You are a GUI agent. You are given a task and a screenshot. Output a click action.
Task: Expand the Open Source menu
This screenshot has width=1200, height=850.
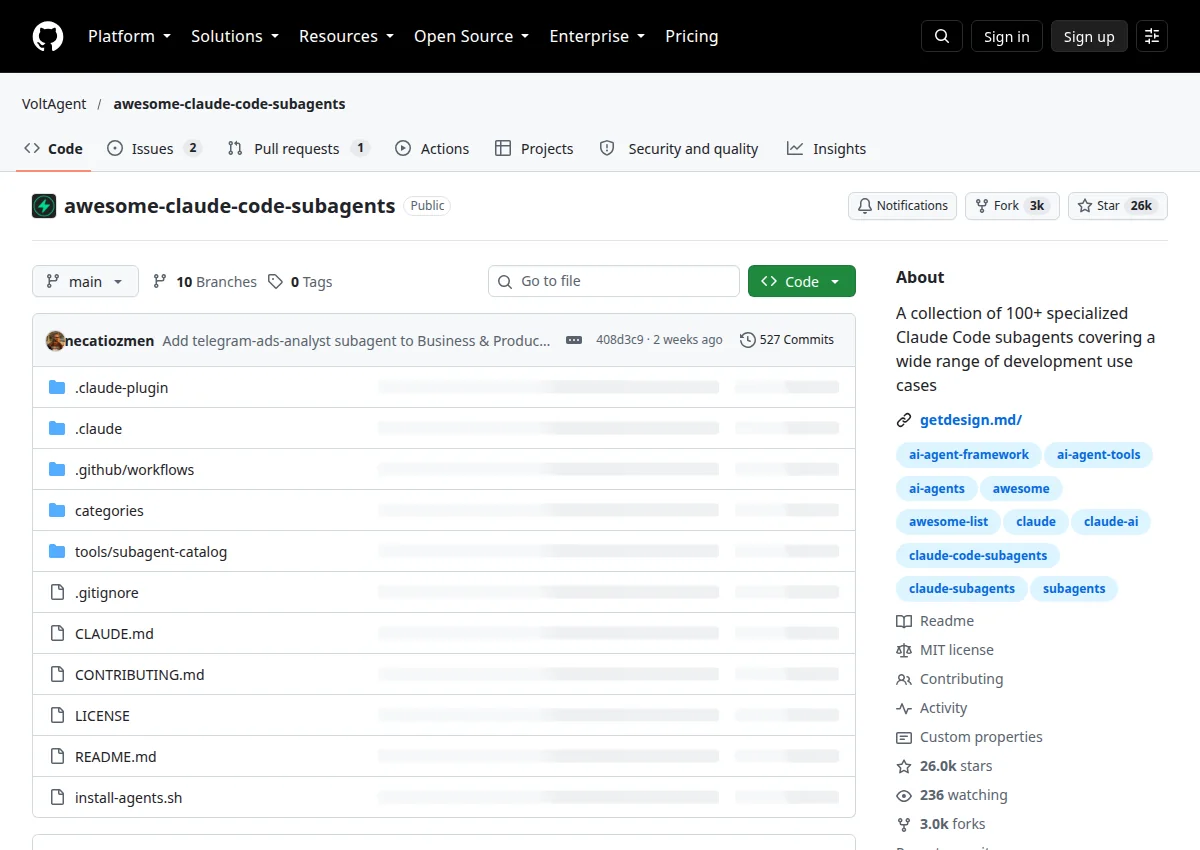[x=471, y=36]
